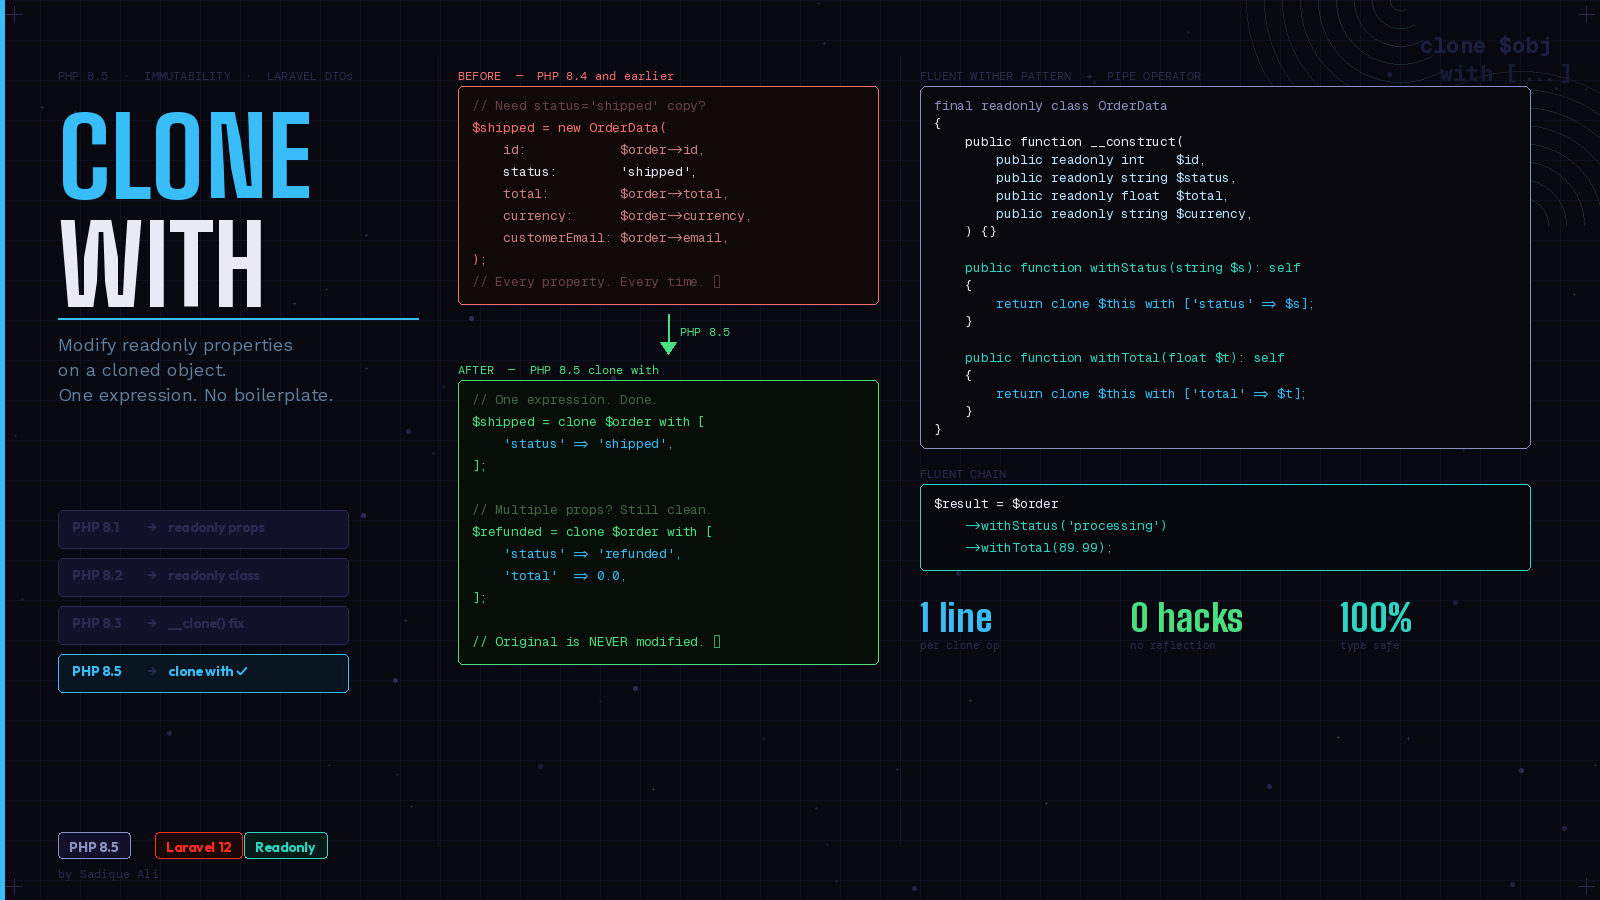Click the emoji after NEVER modified comment
1600x900 pixels.
(x=718, y=641)
